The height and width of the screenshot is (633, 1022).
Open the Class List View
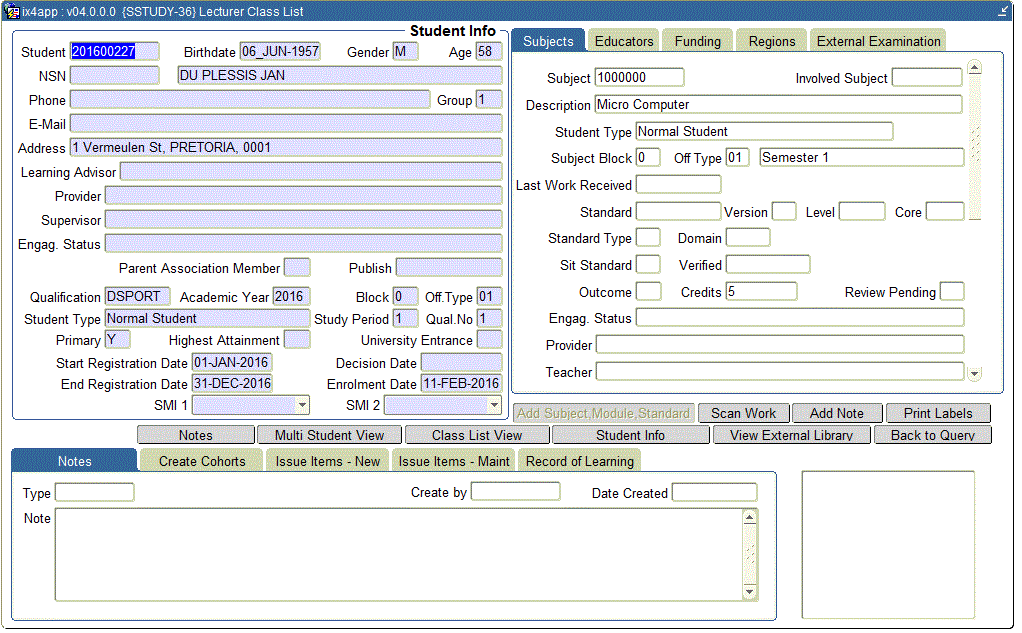pos(476,435)
